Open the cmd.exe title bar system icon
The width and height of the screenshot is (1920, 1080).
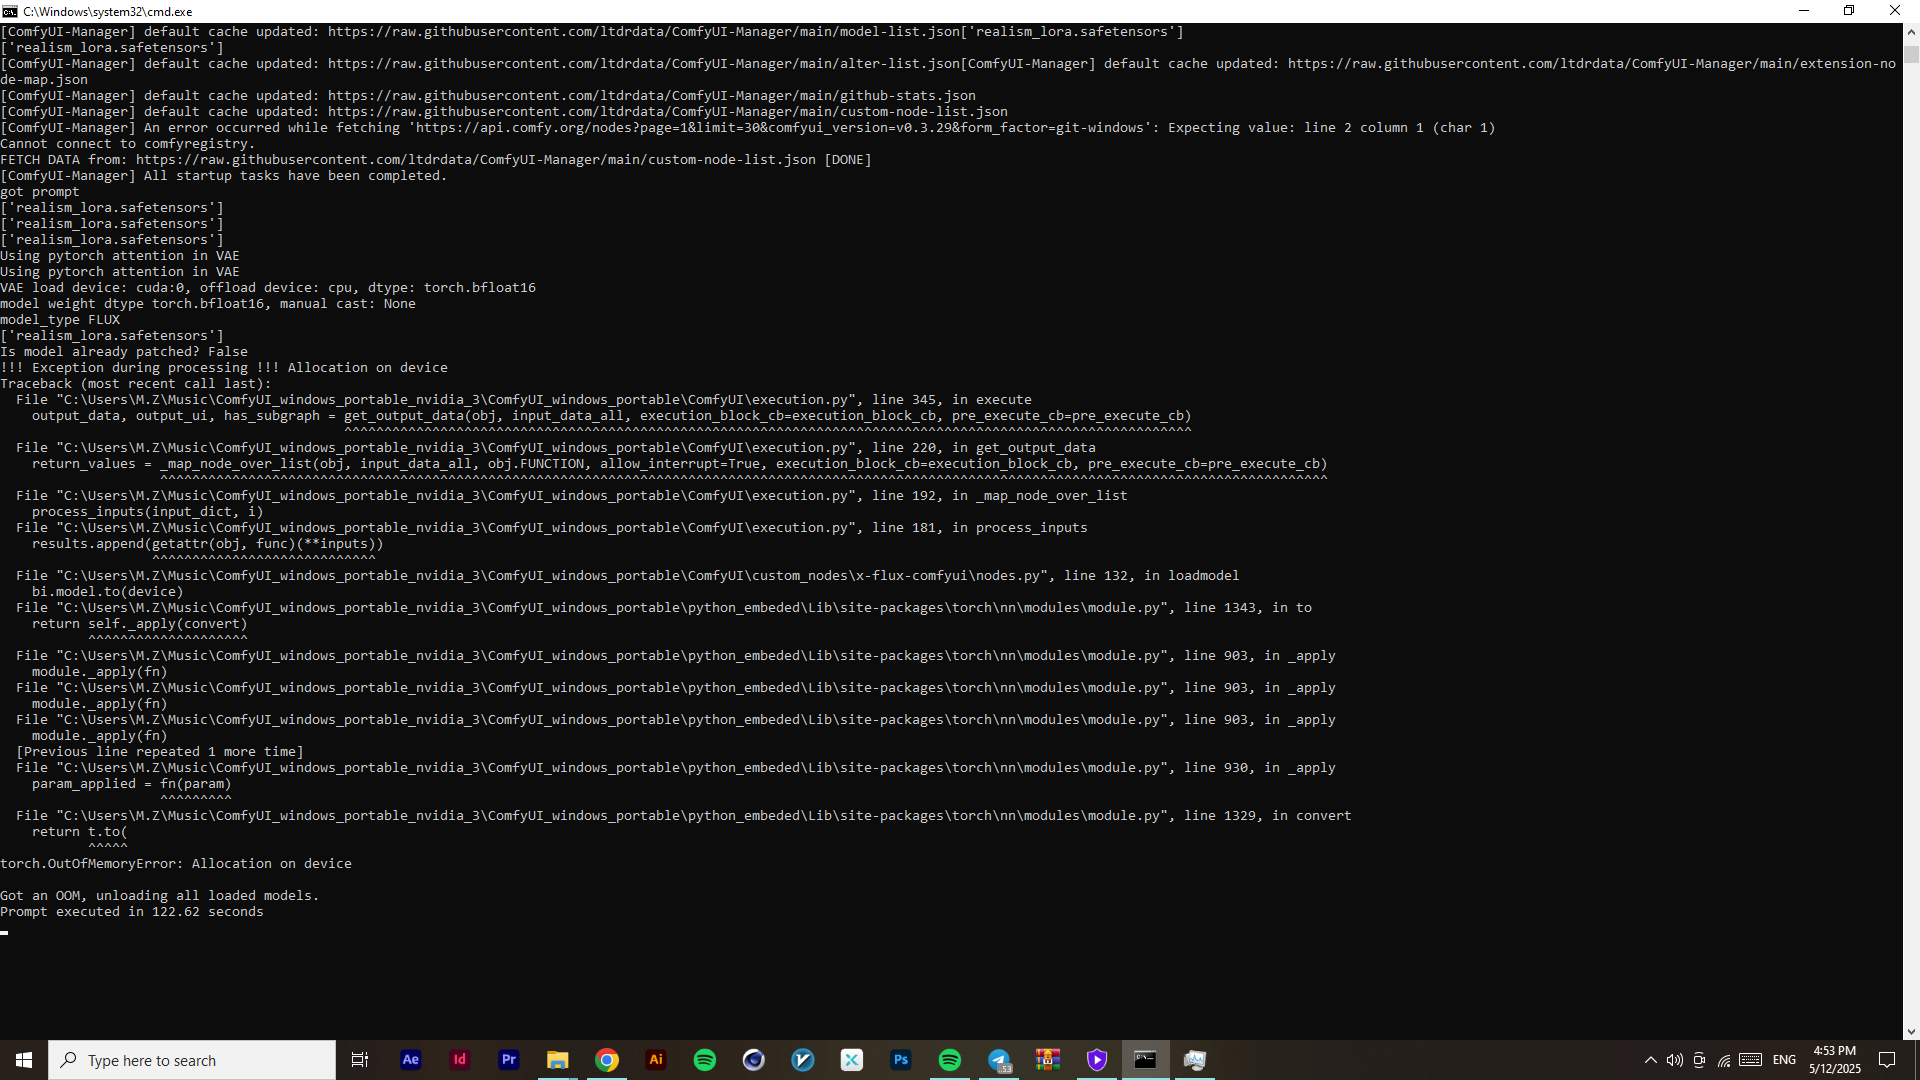point(10,11)
